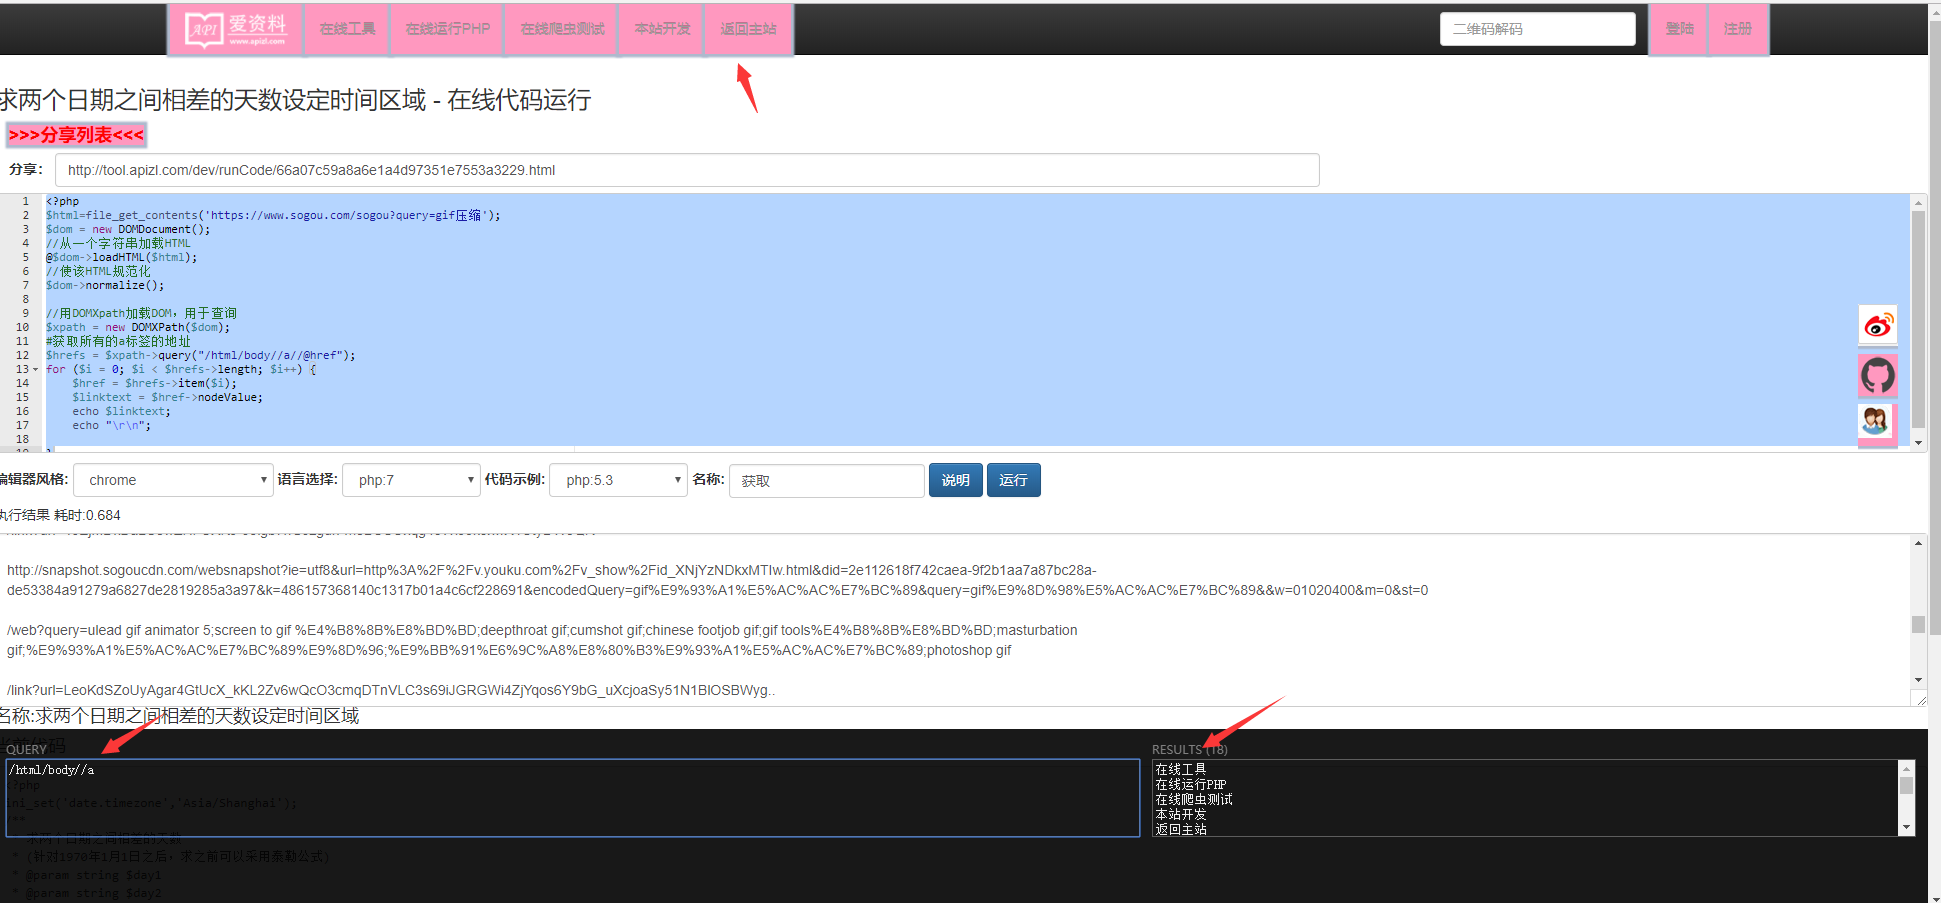Click the 爱资料 API logo
The width and height of the screenshot is (1941, 903).
click(235, 29)
